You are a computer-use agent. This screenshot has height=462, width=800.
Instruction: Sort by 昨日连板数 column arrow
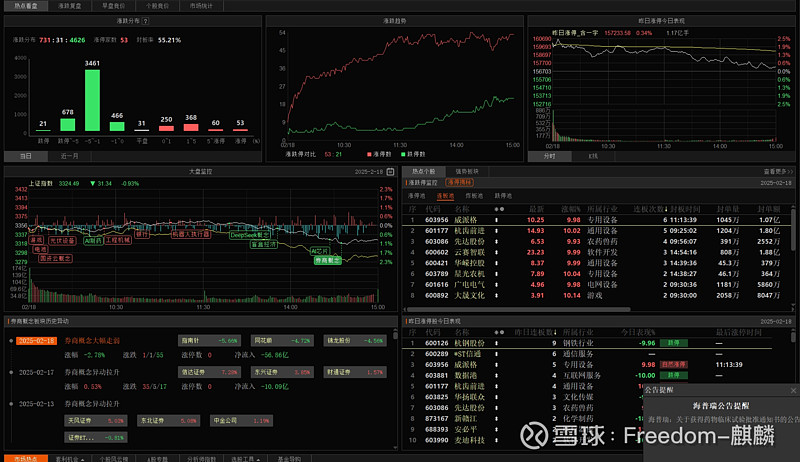coord(555,332)
